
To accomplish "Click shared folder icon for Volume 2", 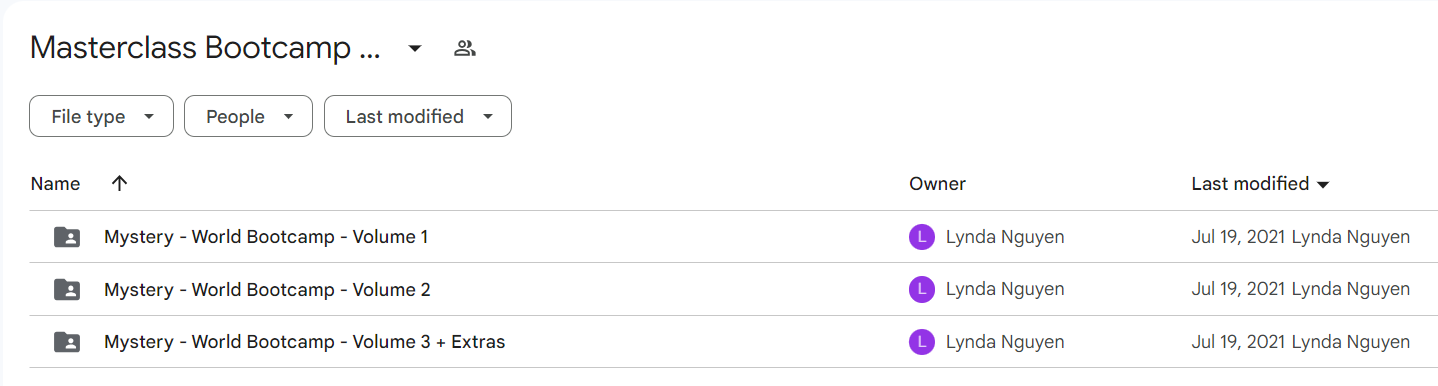I will [67, 290].
